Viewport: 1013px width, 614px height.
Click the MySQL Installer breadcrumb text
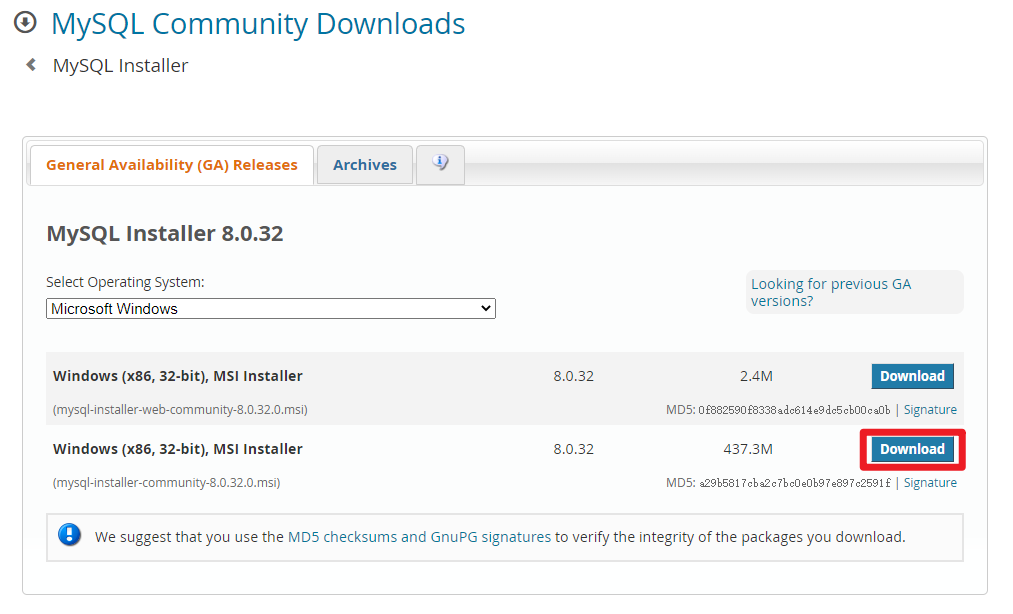[120, 66]
